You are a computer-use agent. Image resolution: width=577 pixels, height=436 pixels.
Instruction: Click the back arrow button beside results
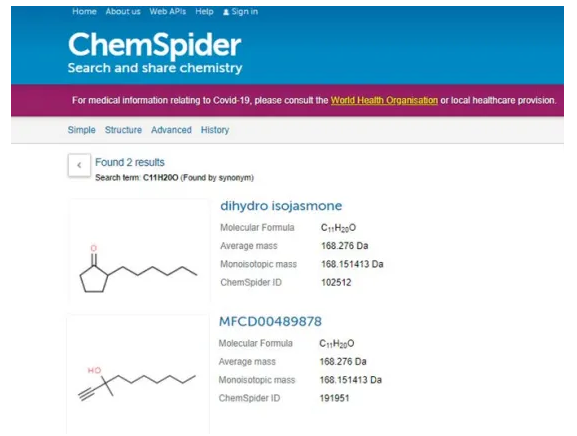click(x=79, y=165)
